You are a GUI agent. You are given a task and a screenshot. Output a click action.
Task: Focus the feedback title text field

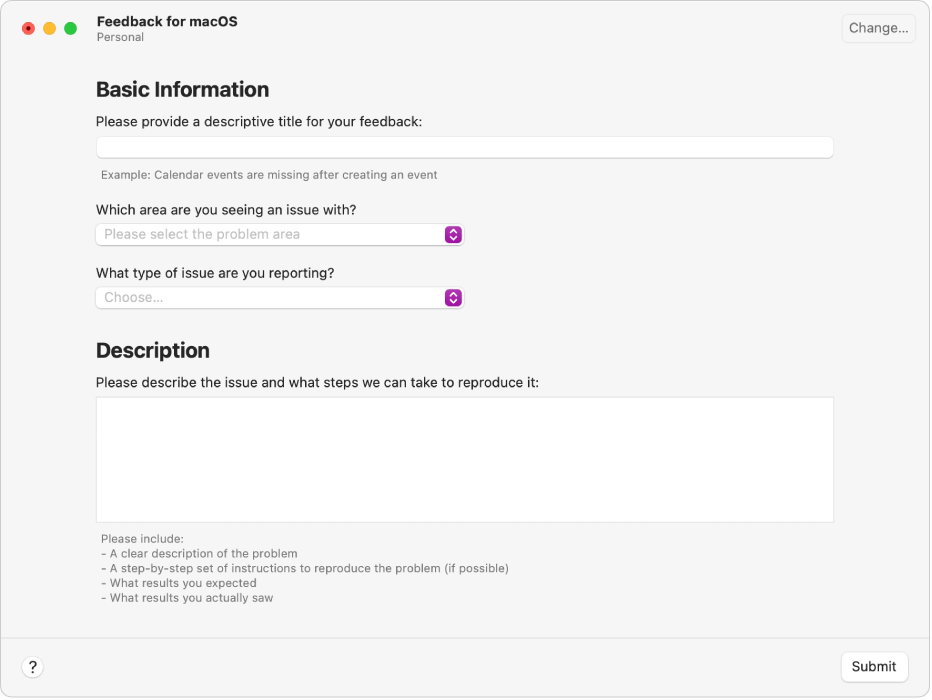[x=464, y=148]
